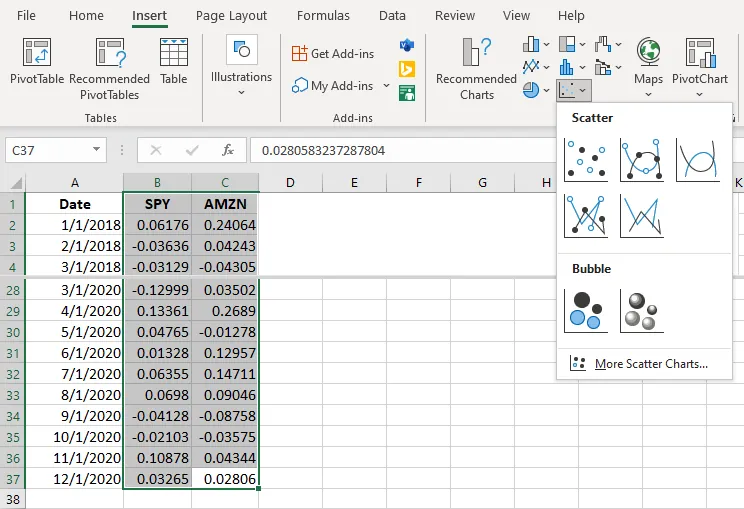Choose Scatter with Straight Lines, no markers
744x509 pixels.
641,215
